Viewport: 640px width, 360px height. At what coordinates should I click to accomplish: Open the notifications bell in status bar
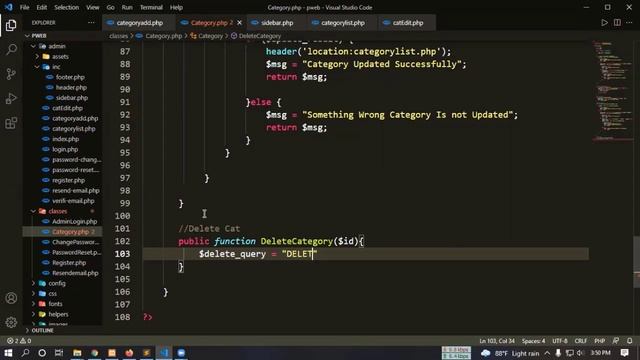tap(629, 340)
